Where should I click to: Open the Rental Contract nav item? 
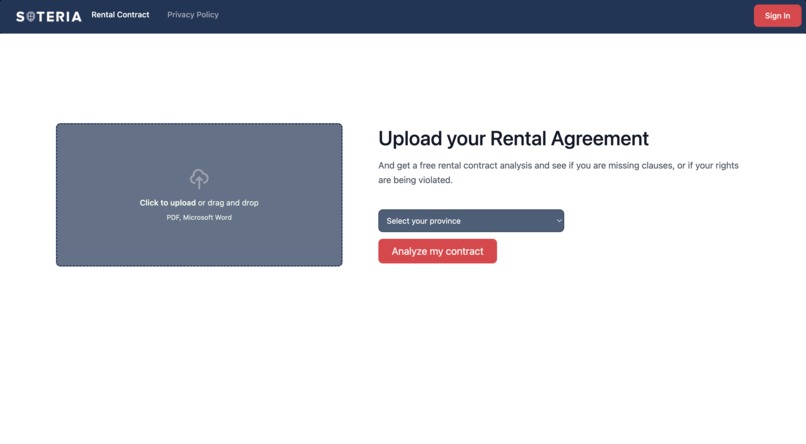pos(120,15)
